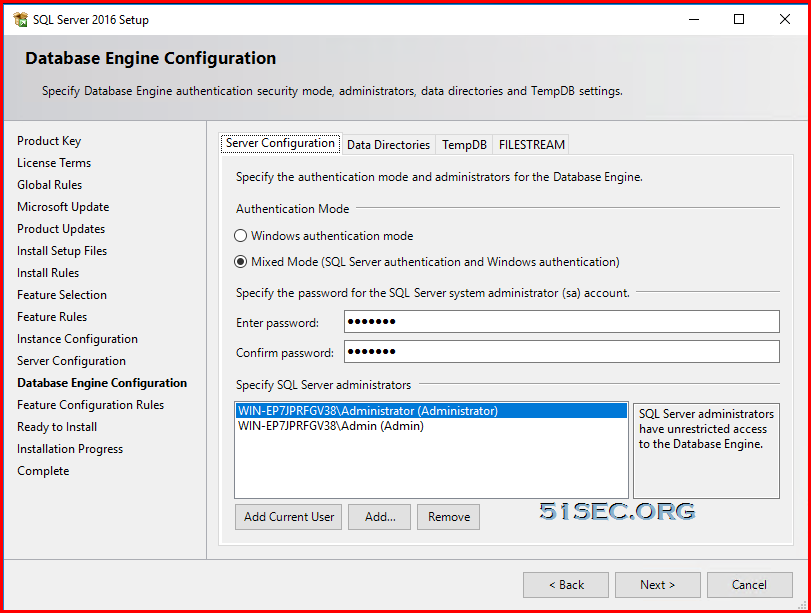Click Product Updates in the steps list
Screen dimensions: 811x613
pyautogui.click(x=61, y=229)
